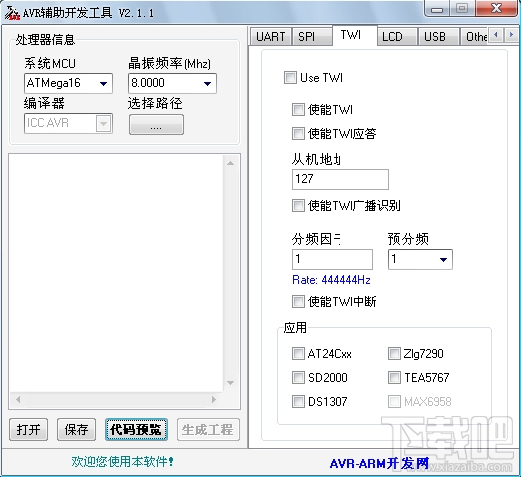Click inside the code preview text area

116,273
